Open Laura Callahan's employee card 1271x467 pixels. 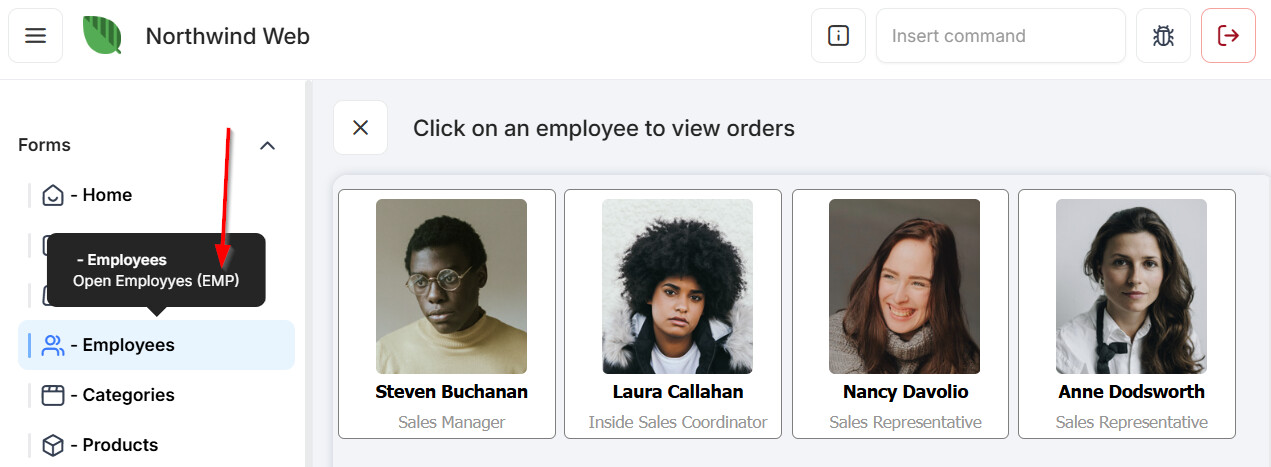tap(677, 314)
